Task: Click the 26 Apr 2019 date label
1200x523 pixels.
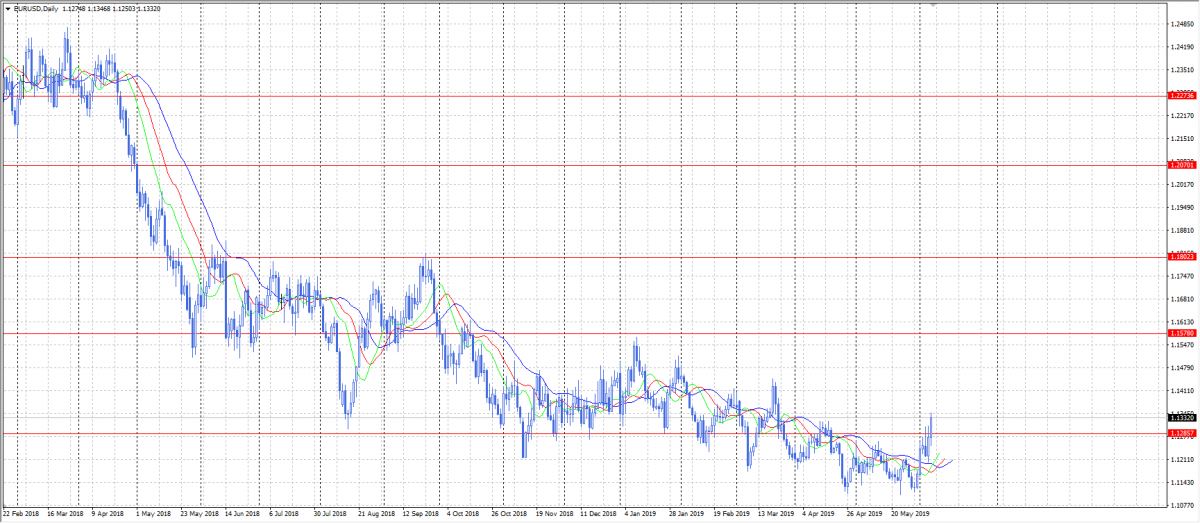Action: coord(863,514)
